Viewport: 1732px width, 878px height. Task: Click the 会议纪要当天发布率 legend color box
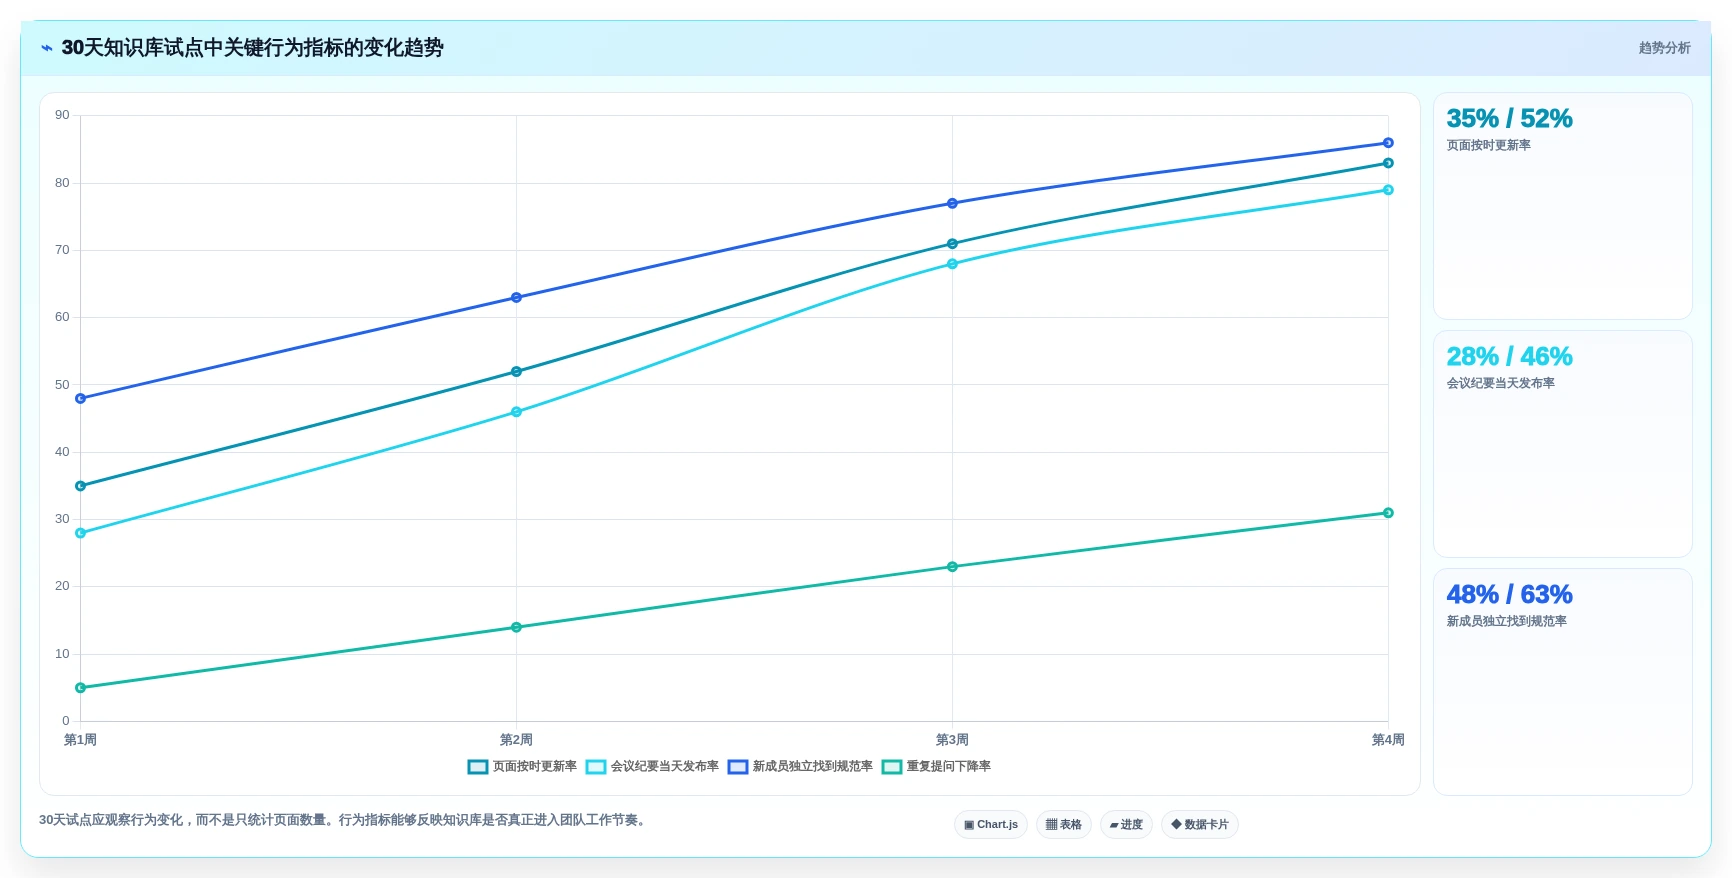pos(596,767)
